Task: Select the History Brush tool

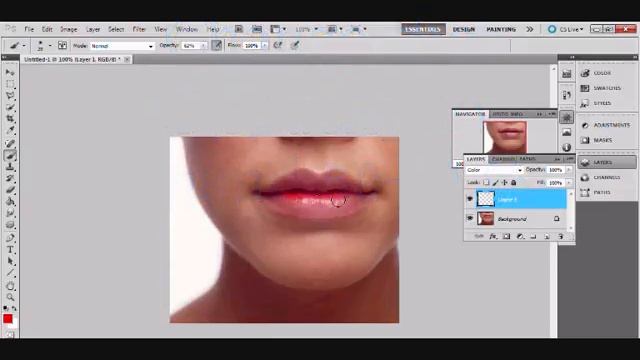Action: coord(10,178)
